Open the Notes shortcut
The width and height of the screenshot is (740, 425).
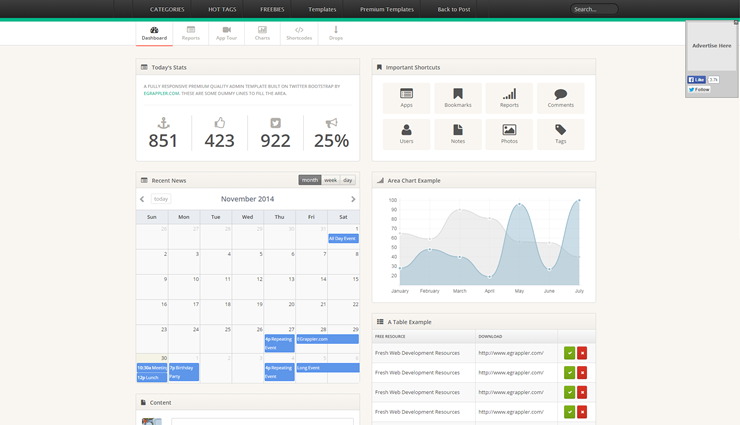point(458,134)
